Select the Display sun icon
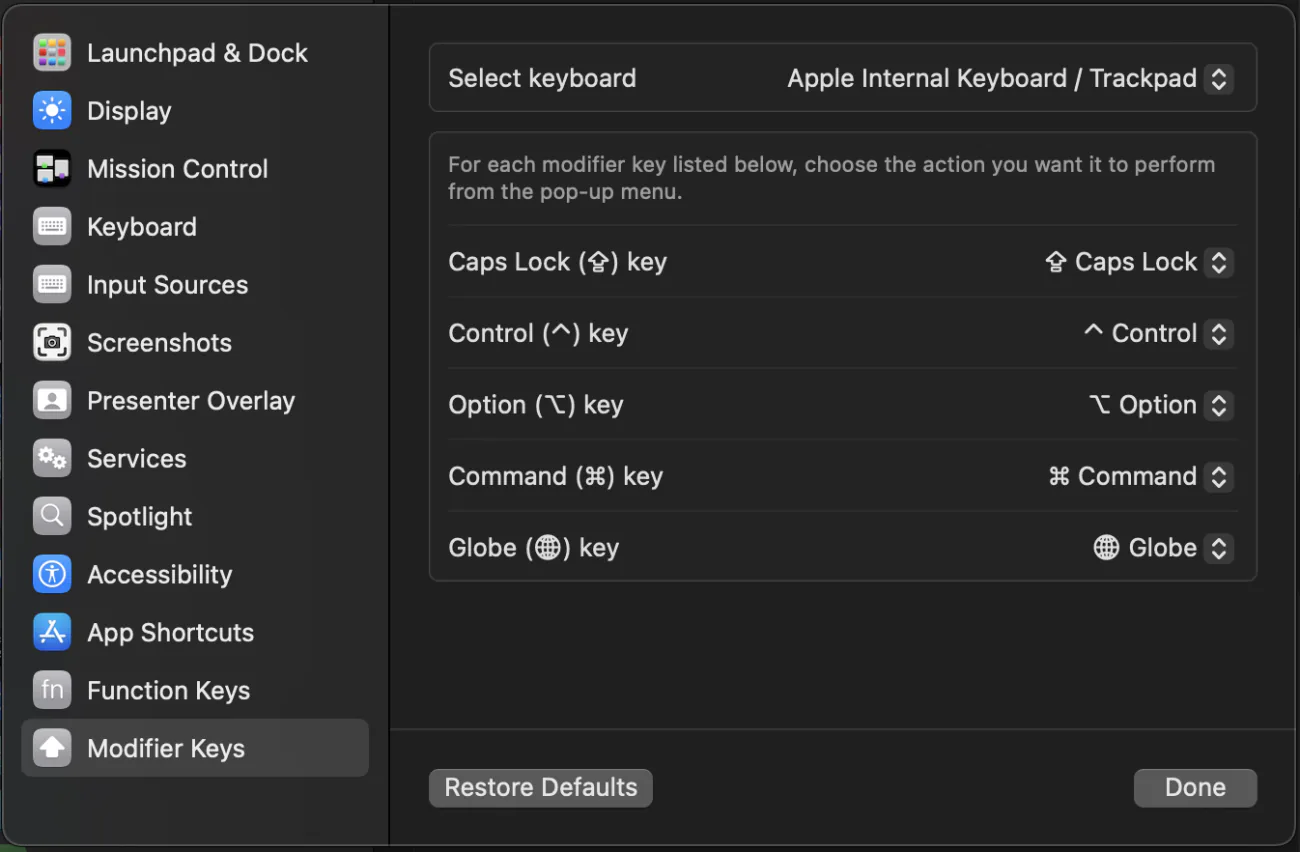The height and width of the screenshot is (852, 1300). click(52, 111)
